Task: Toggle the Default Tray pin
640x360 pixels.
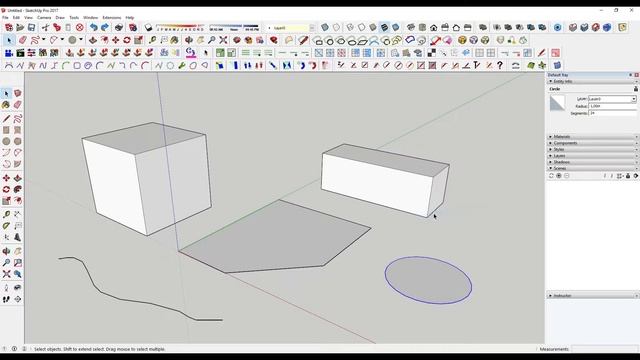Action: (x=631, y=75)
